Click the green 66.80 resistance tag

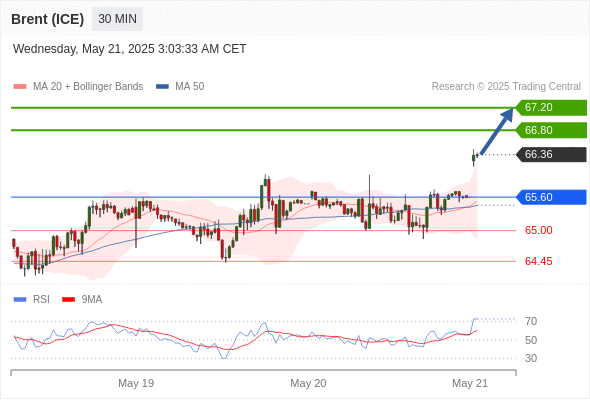coord(551,130)
